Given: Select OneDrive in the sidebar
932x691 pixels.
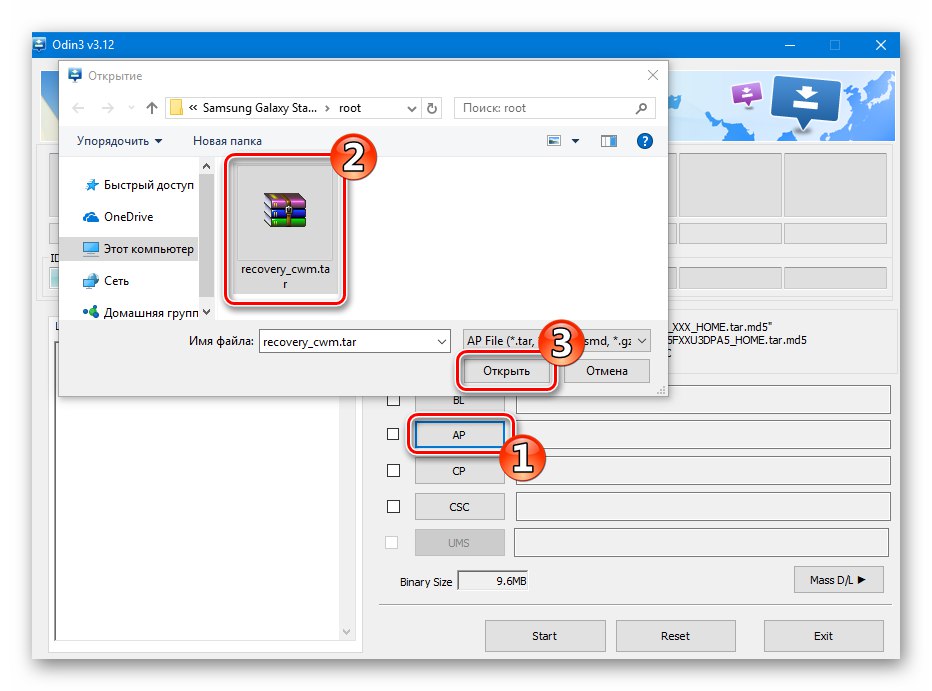Looking at the screenshot, I should [119, 217].
